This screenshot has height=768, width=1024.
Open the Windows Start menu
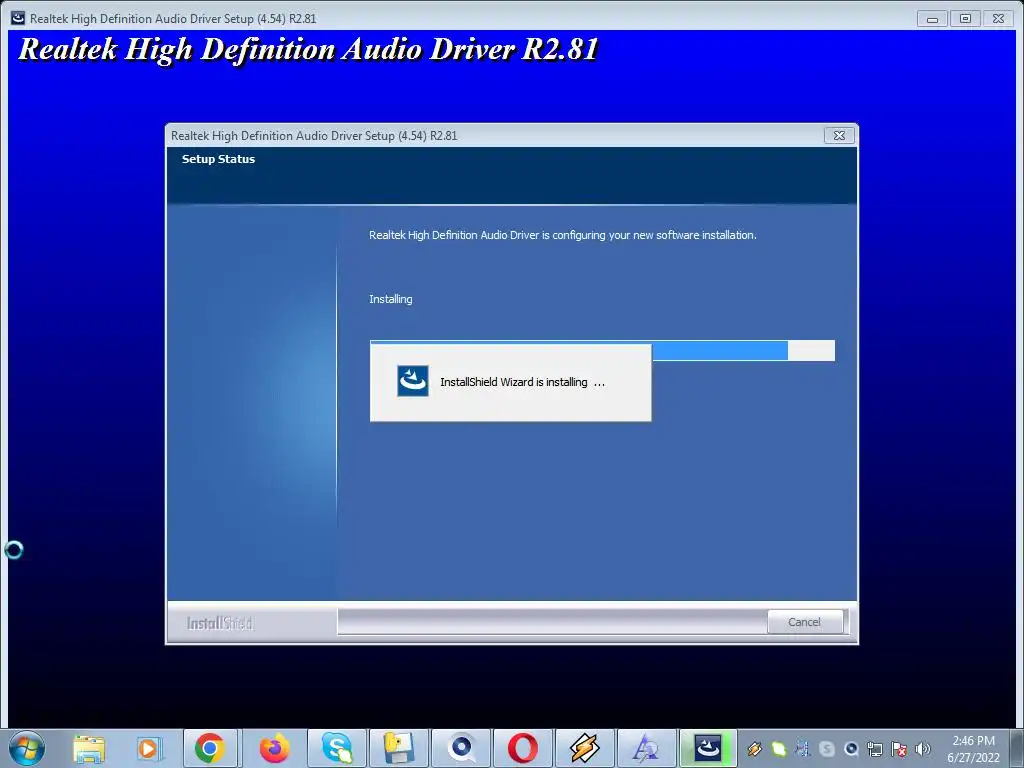point(27,748)
